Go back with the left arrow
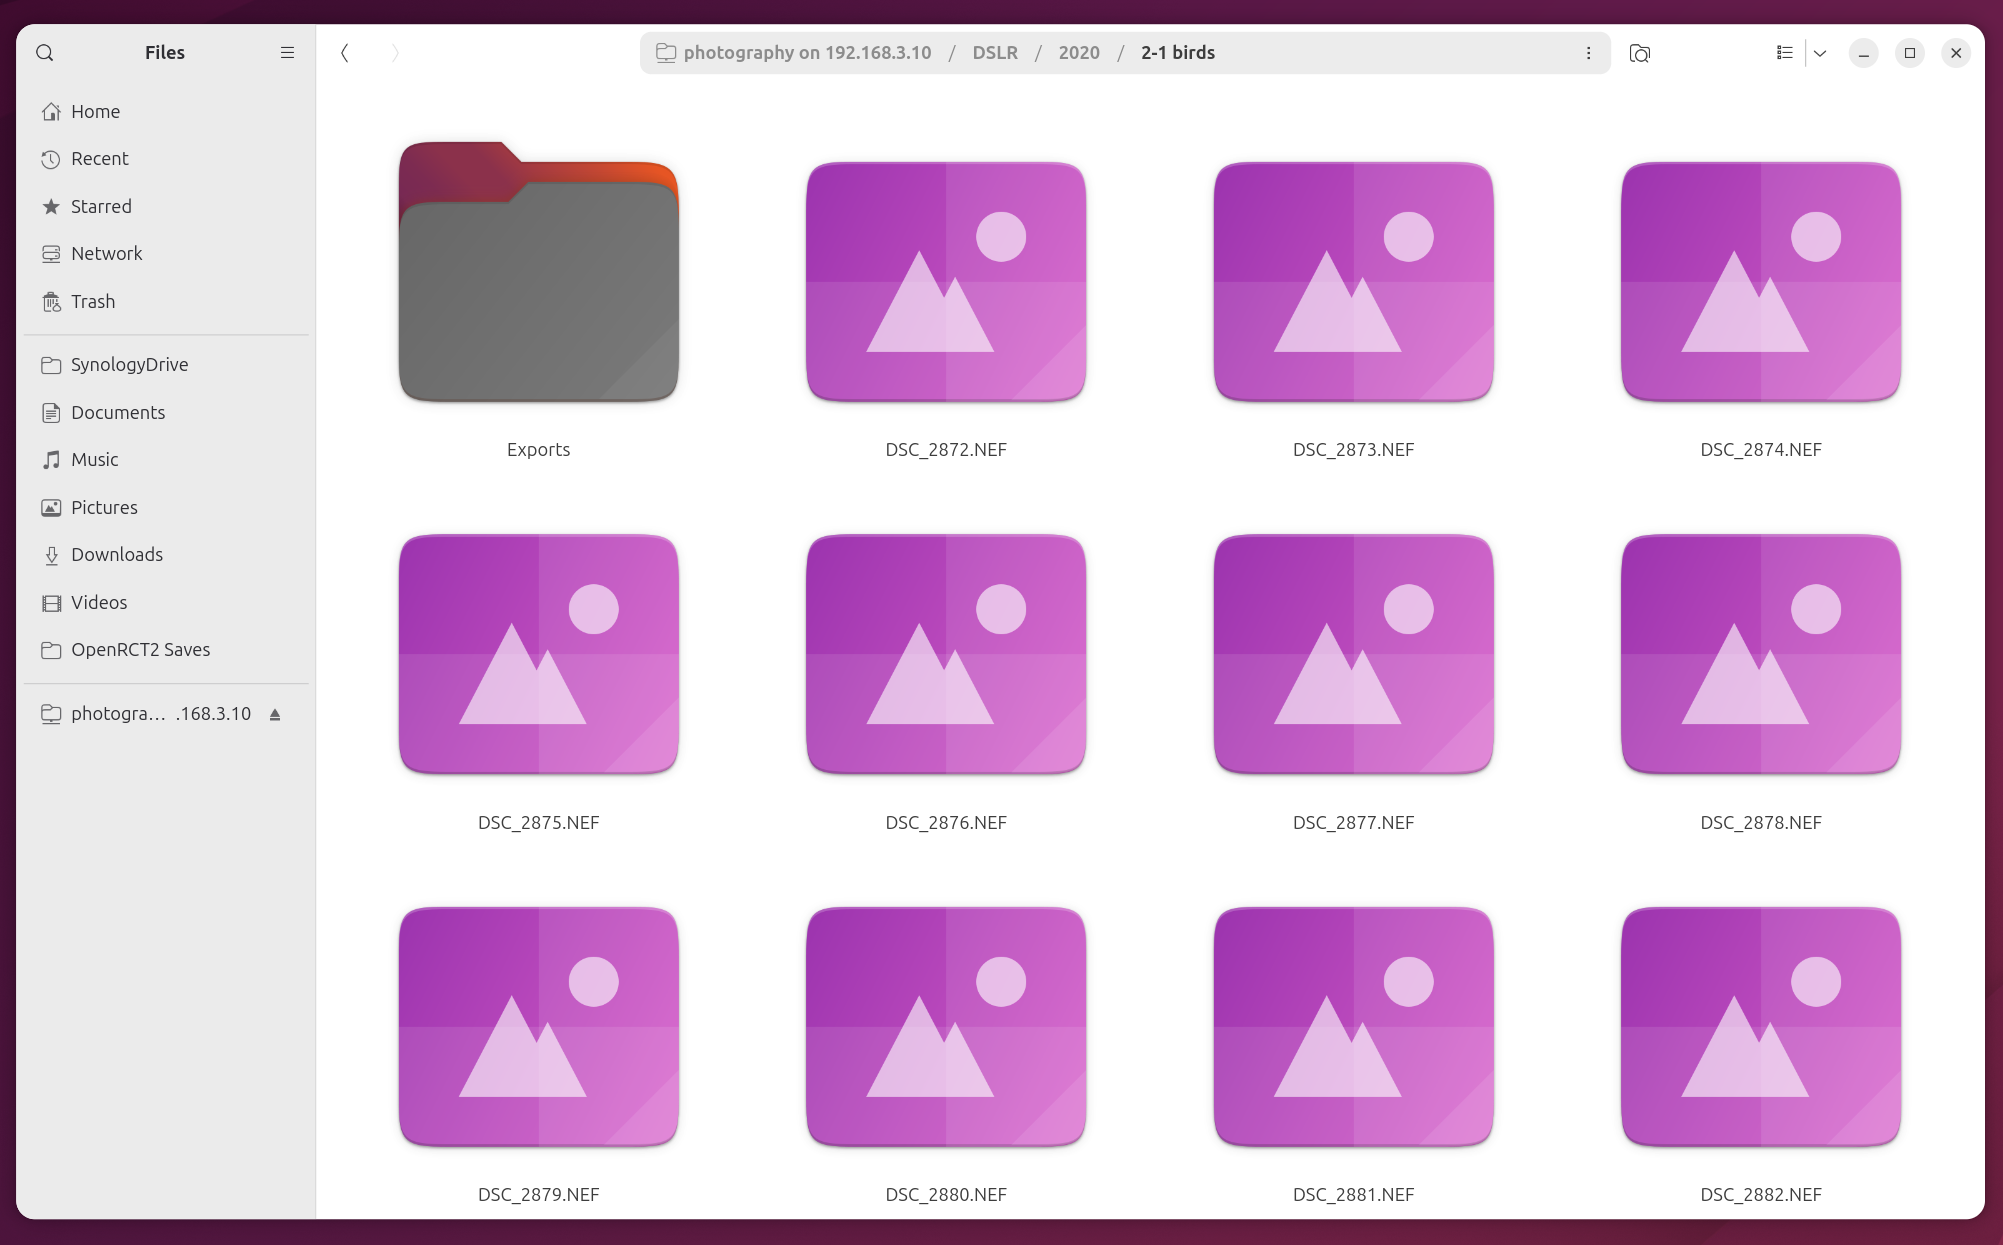Viewport: 2003px width, 1245px height. (x=345, y=53)
